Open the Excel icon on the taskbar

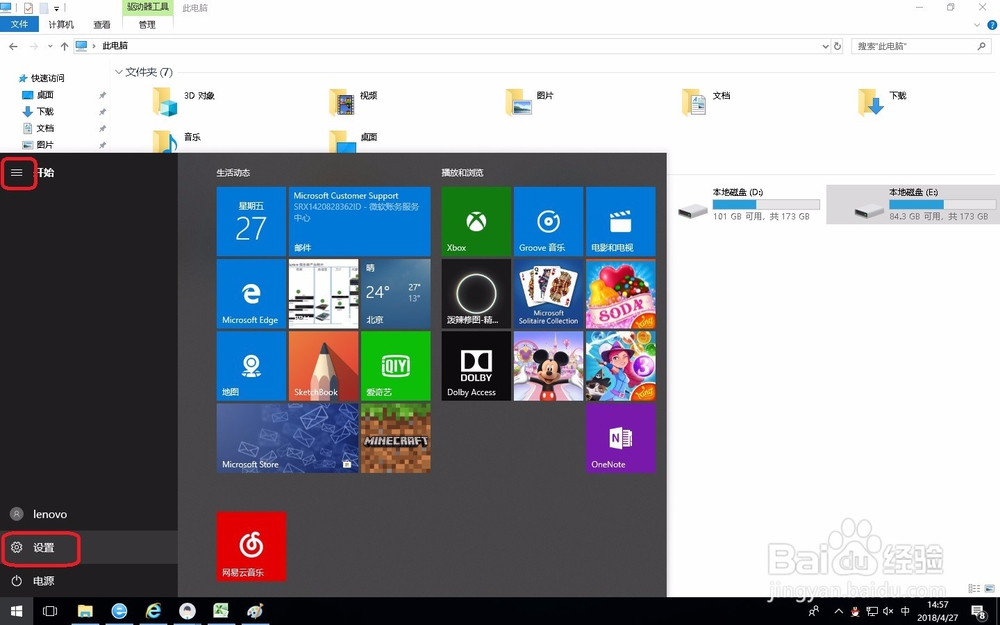coord(221,611)
